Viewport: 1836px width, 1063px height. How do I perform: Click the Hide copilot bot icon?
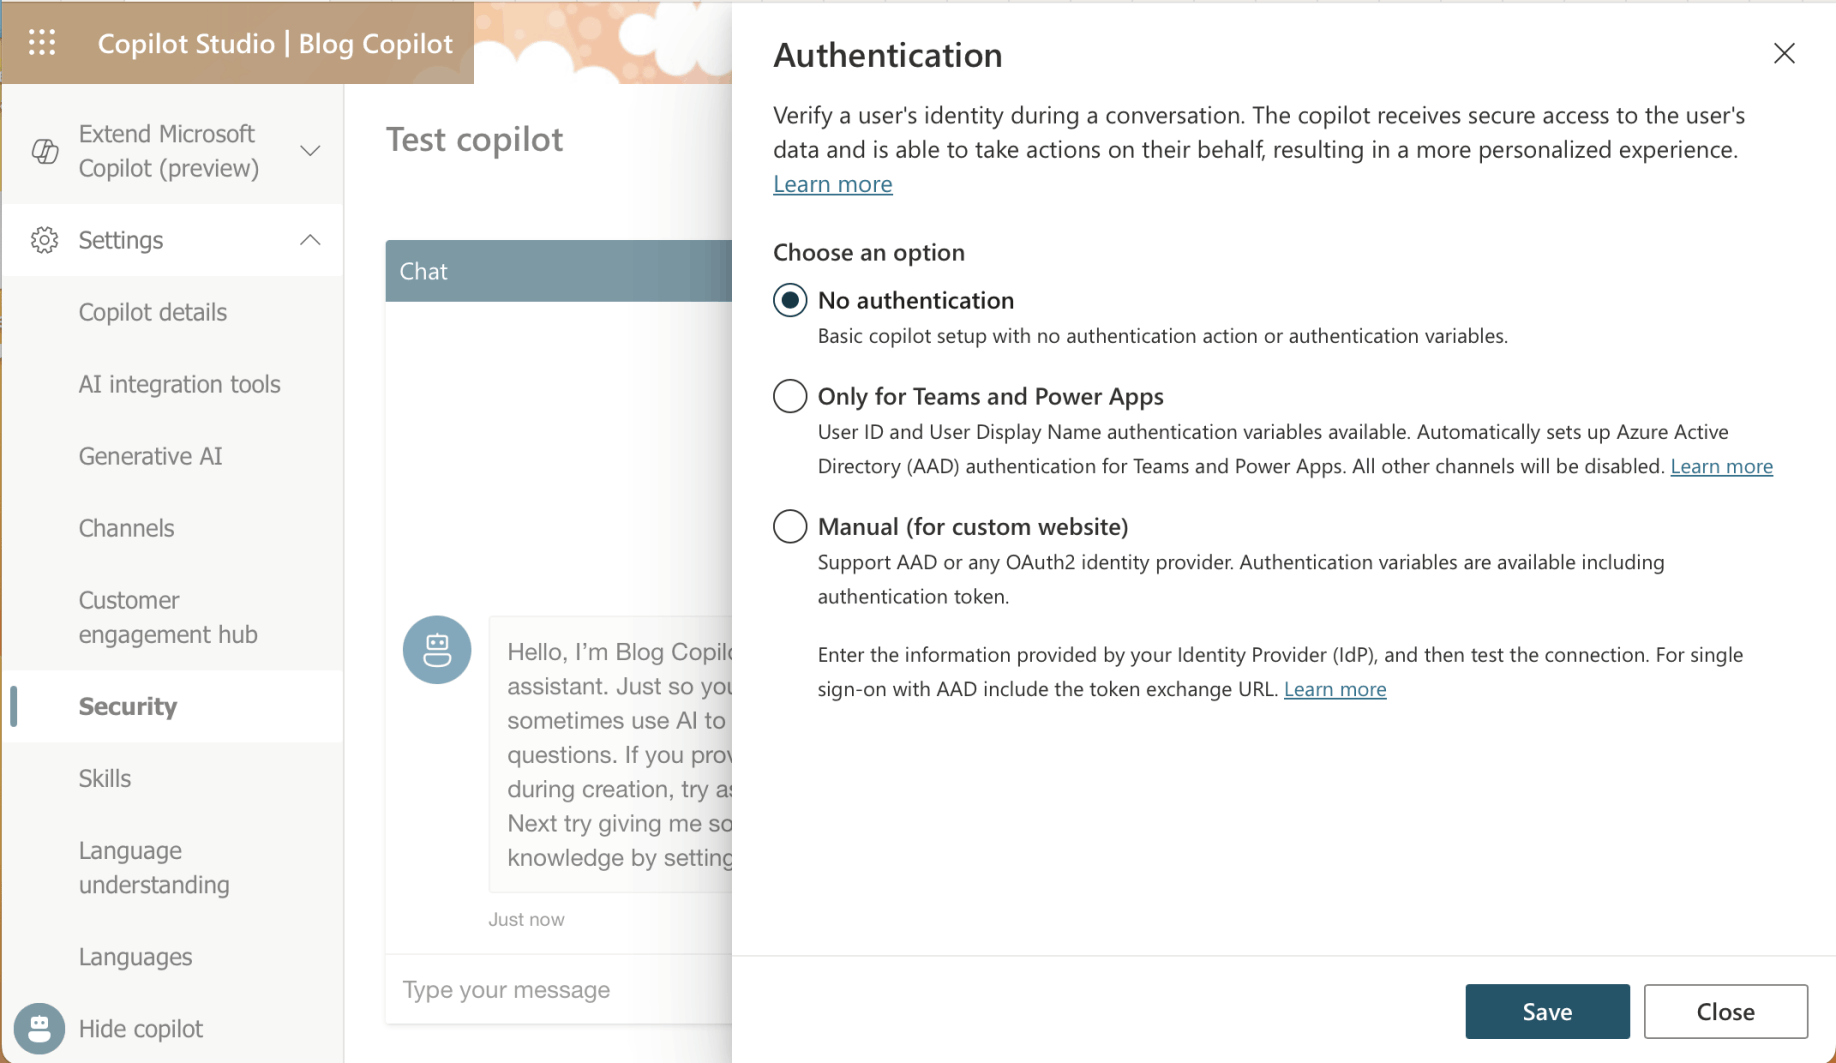click(39, 1028)
